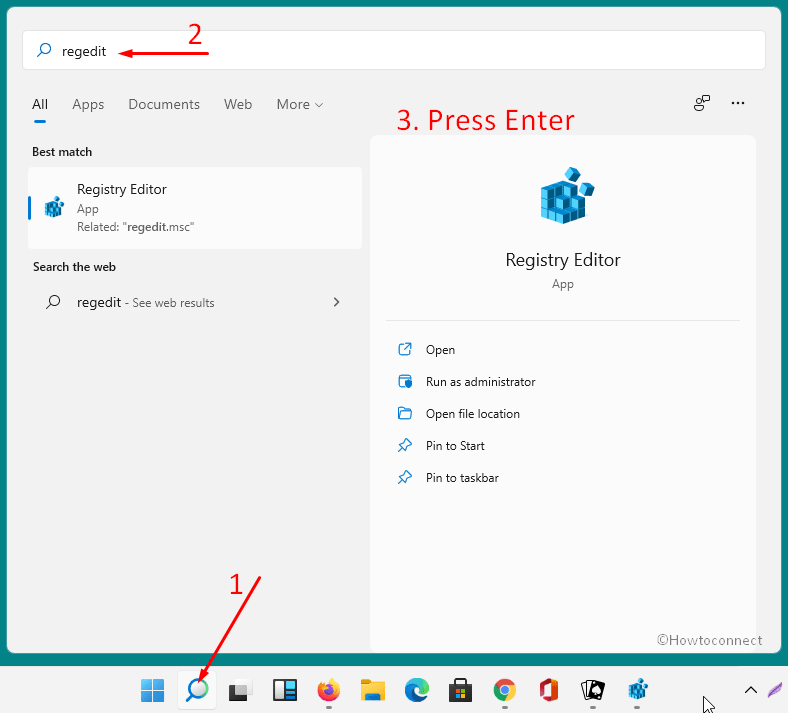788x713 pixels.
Task: Select Open file location
Action: (473, 414)
